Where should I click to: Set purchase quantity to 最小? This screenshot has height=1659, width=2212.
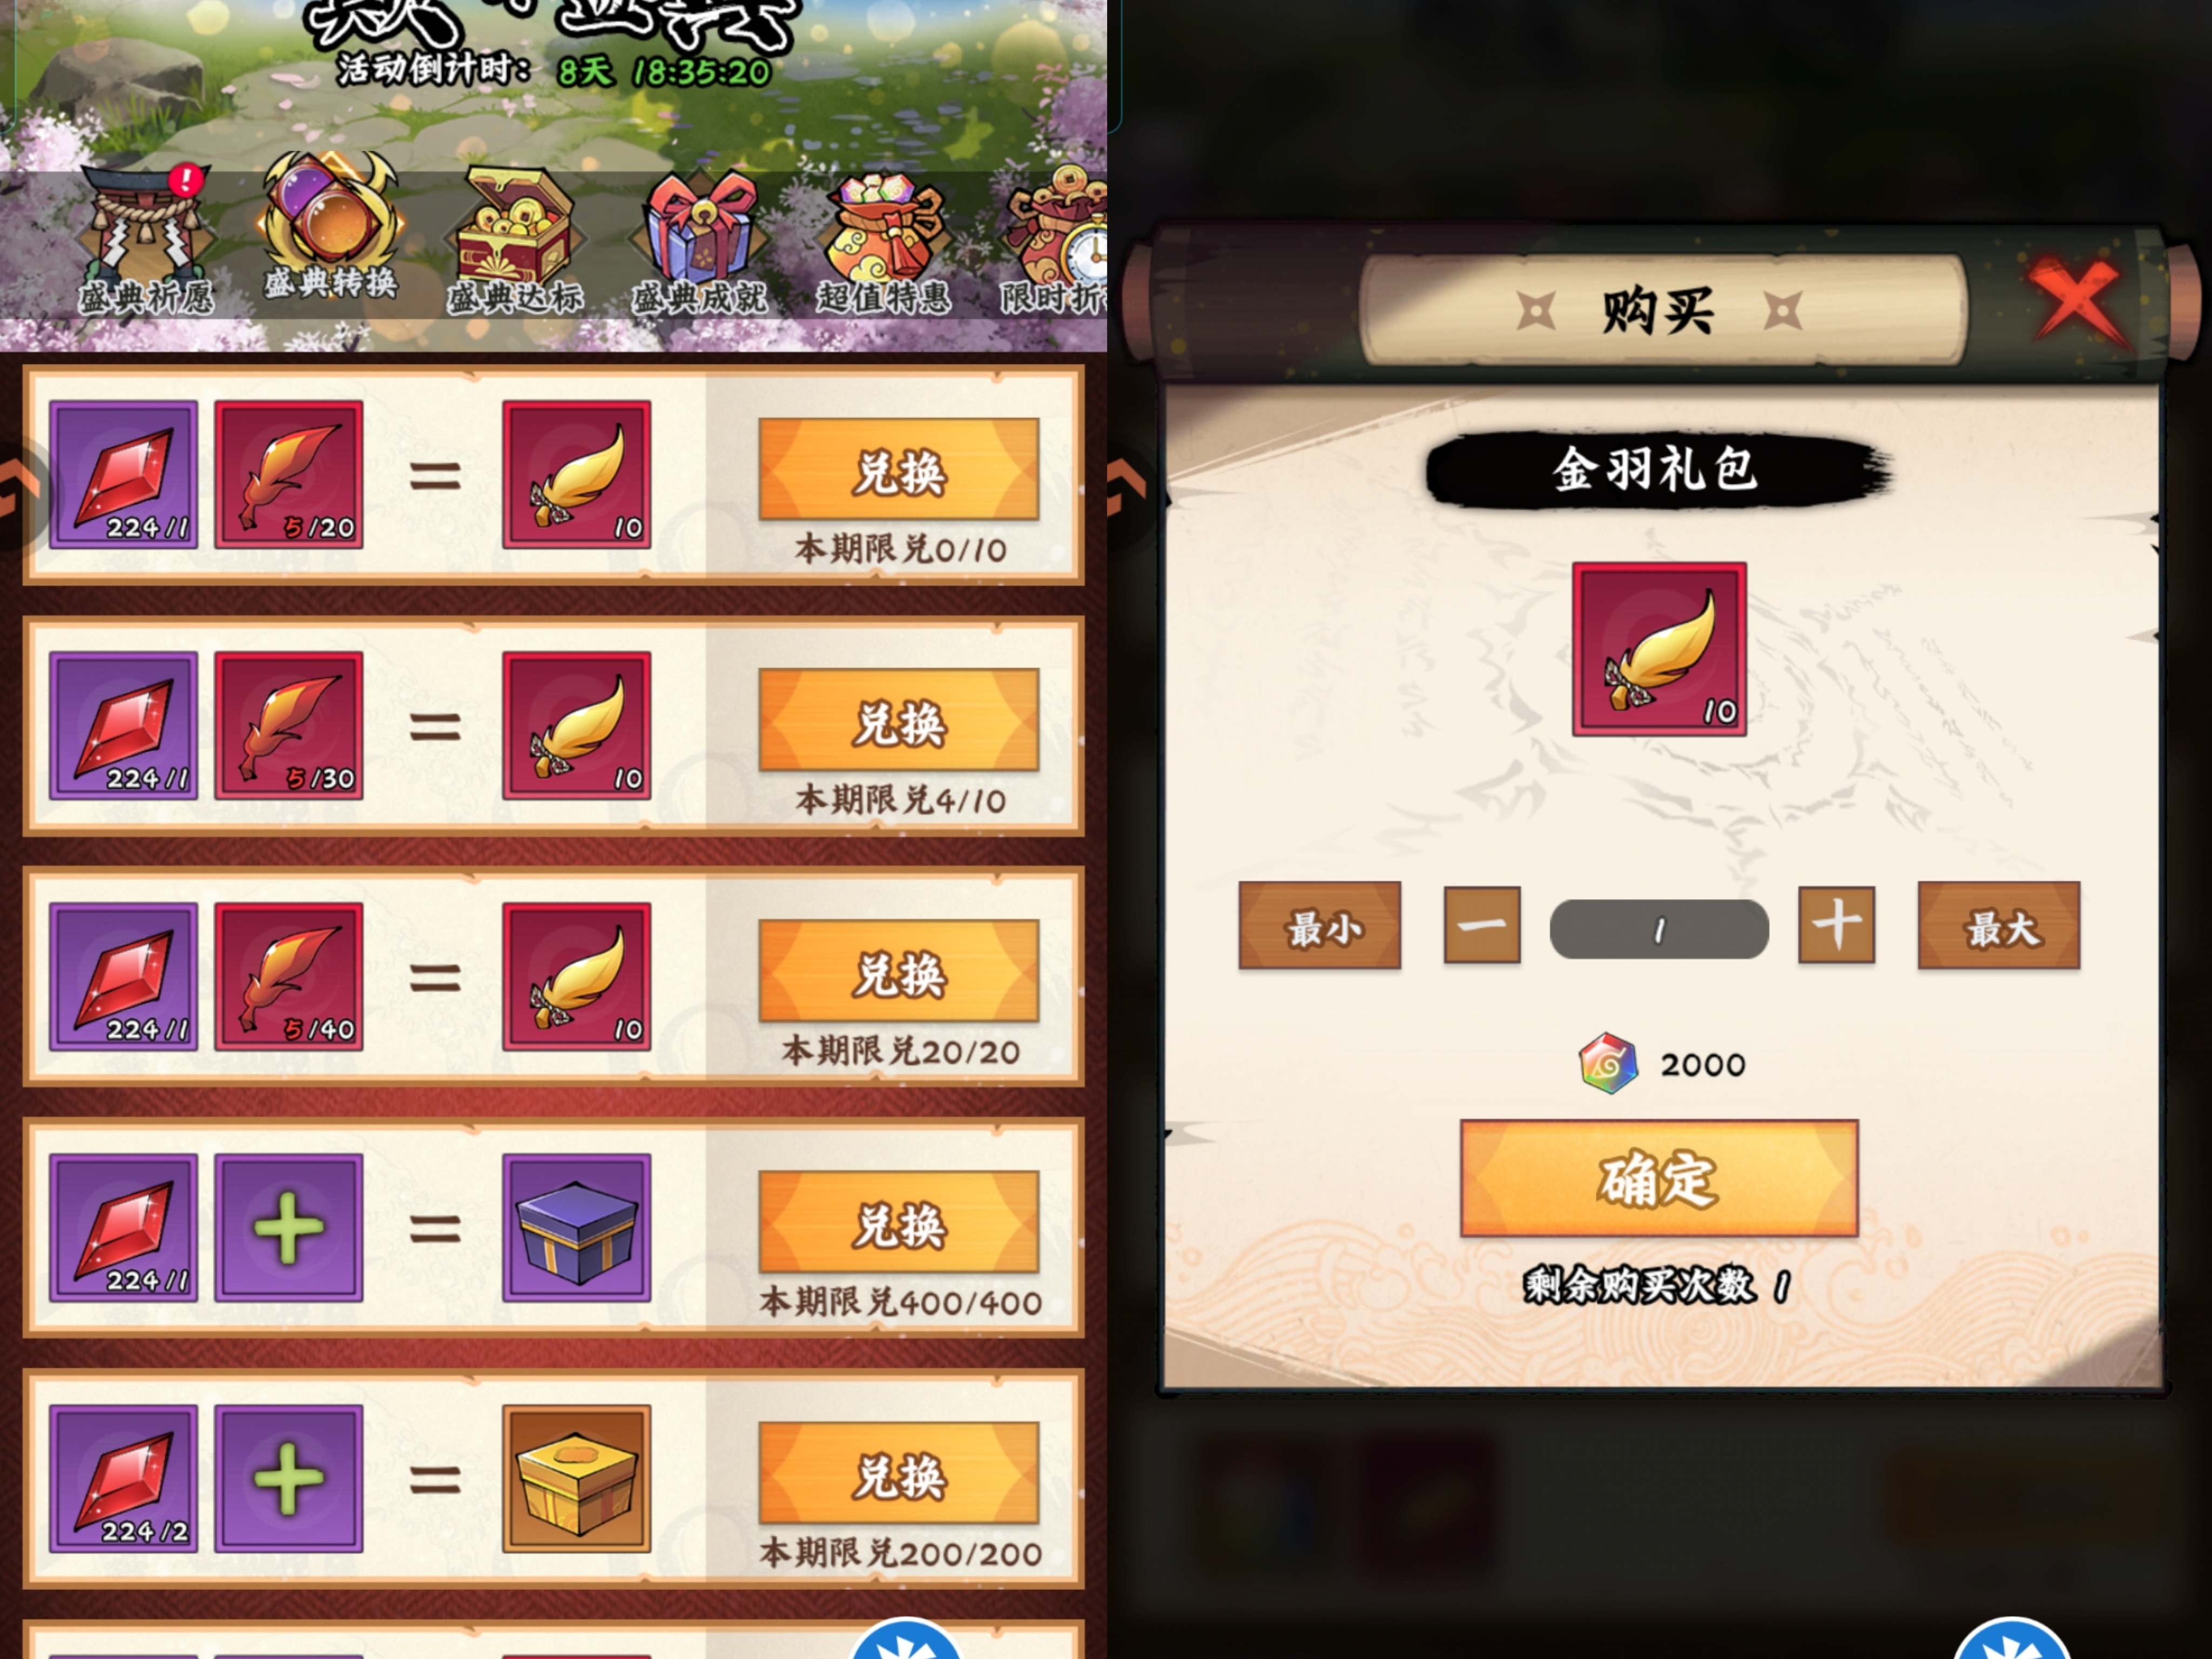[x=1320, y=926]
